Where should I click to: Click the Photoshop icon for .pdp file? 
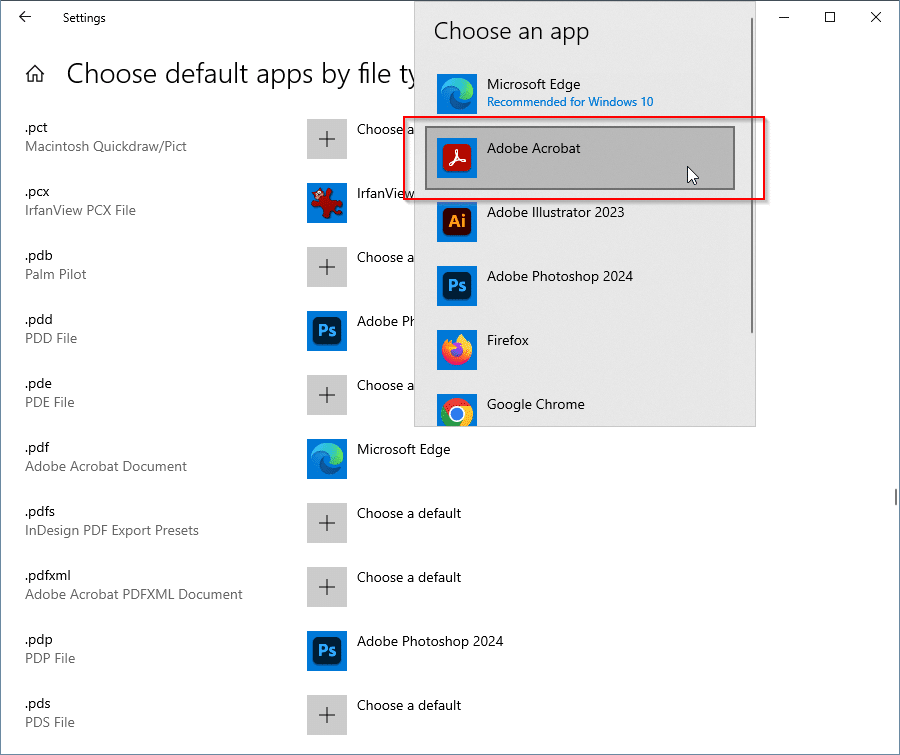[x=327, y=651]
